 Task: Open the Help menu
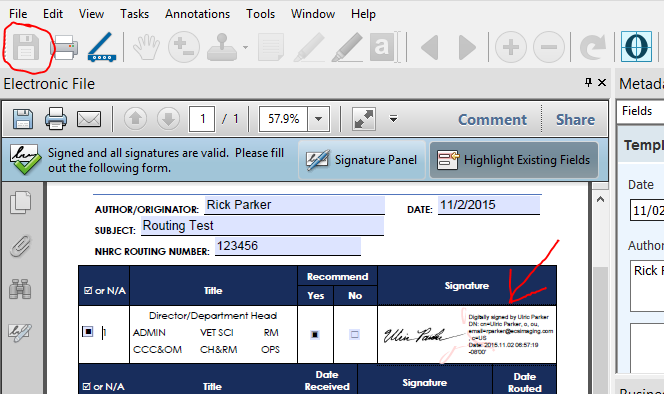click(363, 14)
